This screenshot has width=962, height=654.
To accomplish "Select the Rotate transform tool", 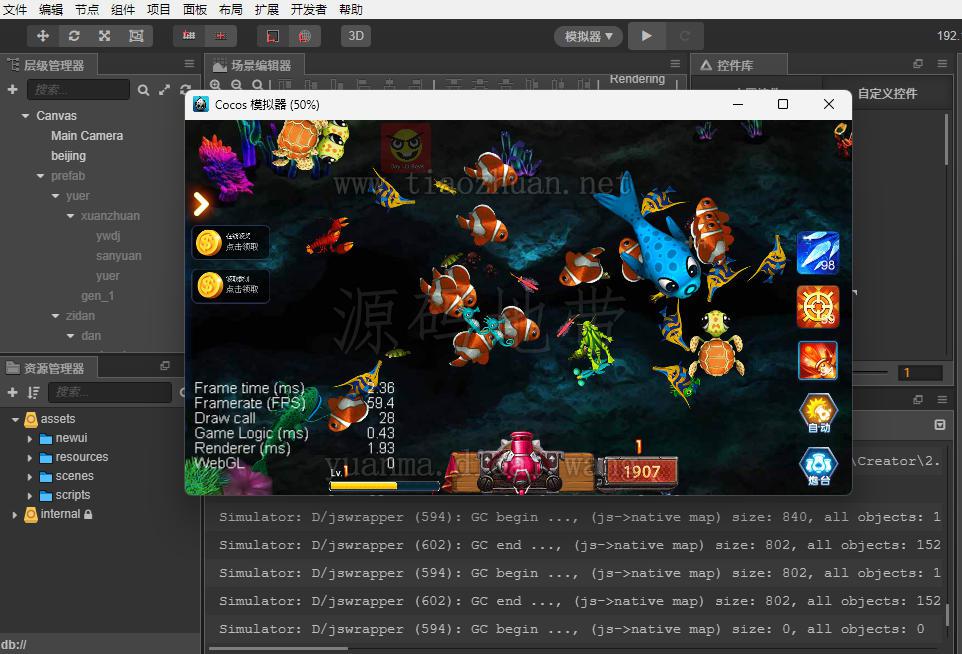I will (74, 36).
